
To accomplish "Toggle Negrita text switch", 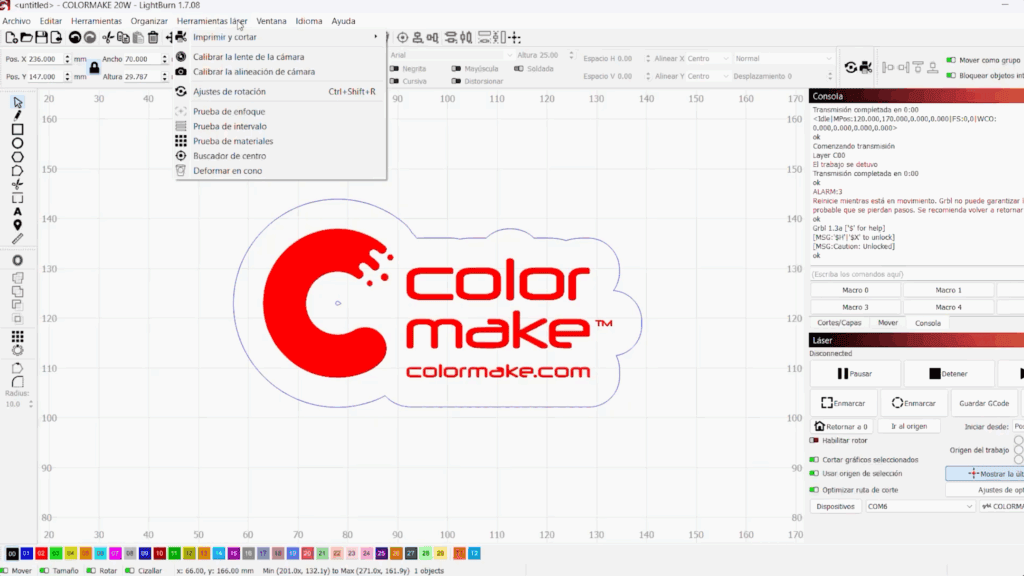I will click(394, 69).
